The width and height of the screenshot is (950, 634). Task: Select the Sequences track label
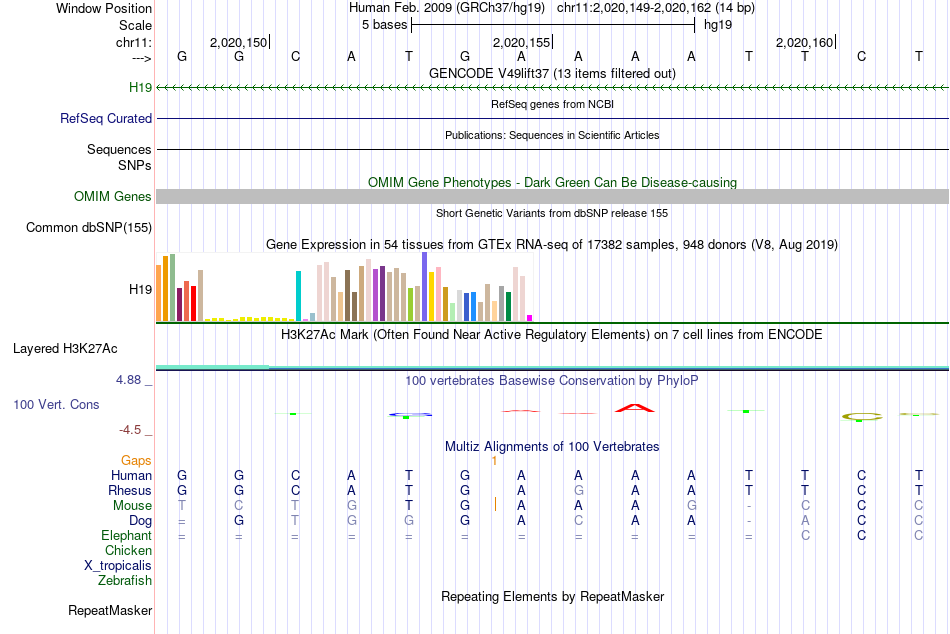[x=119, y=149]
